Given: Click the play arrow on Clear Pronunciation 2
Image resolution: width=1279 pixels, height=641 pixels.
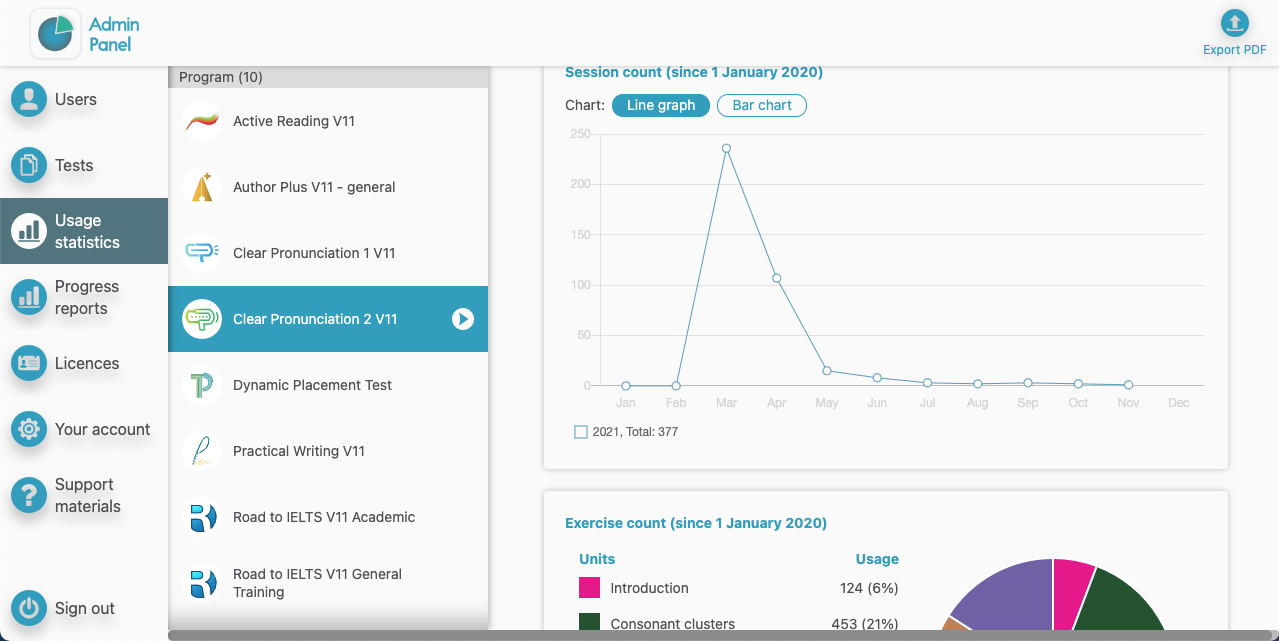Looking at the screenshot, I should pos(462,319).
